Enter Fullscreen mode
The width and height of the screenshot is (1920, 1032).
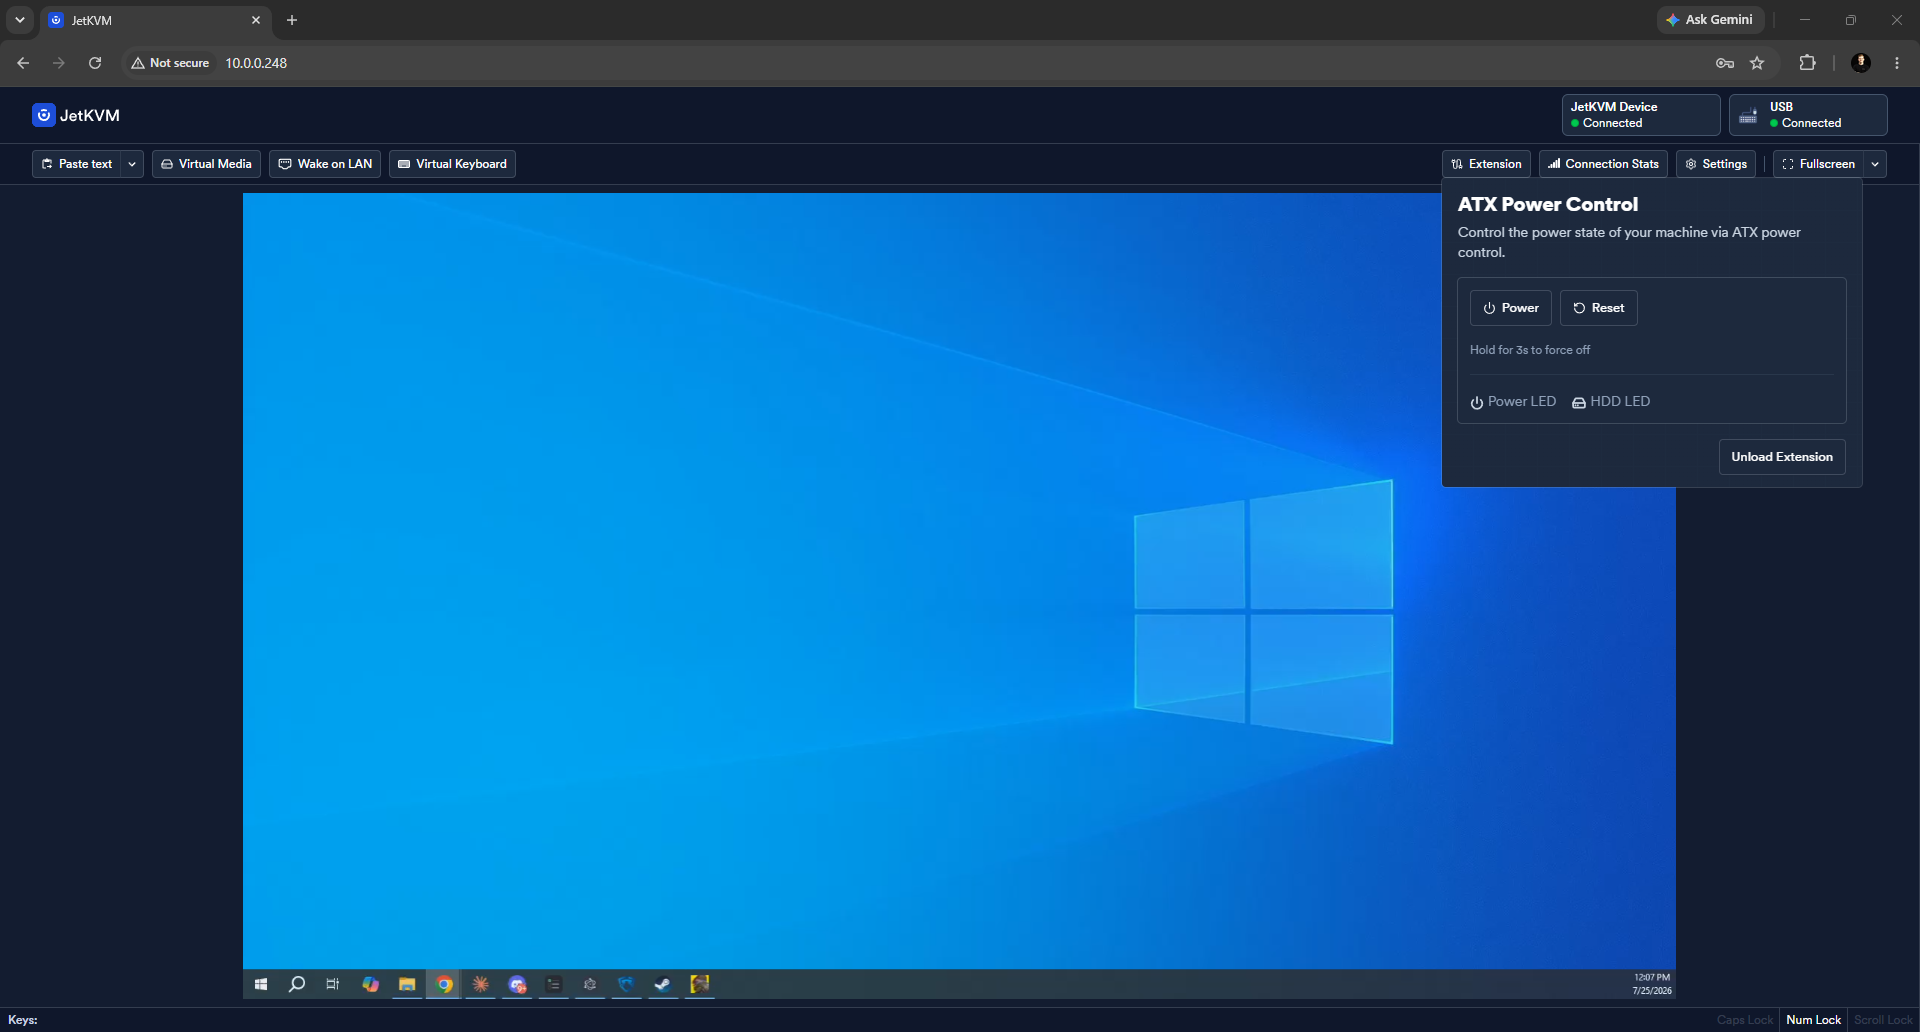1818,164
